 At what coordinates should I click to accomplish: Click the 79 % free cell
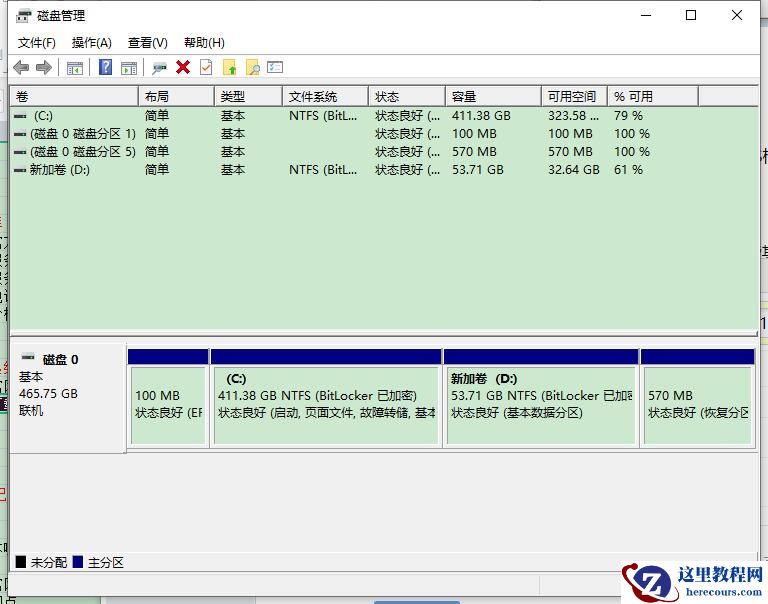[628, 116]
